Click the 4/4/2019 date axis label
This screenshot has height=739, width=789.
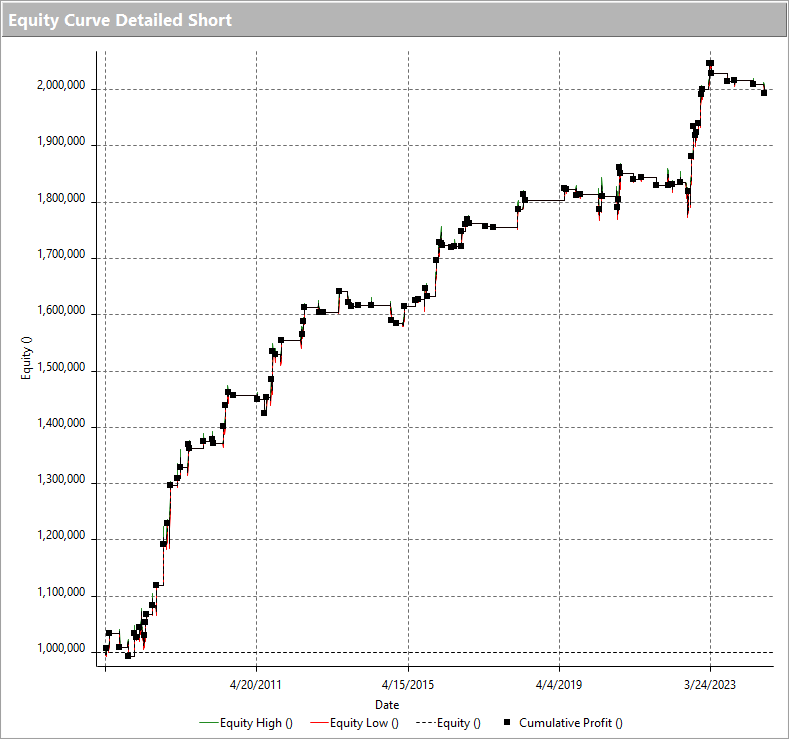click(559, 685)
